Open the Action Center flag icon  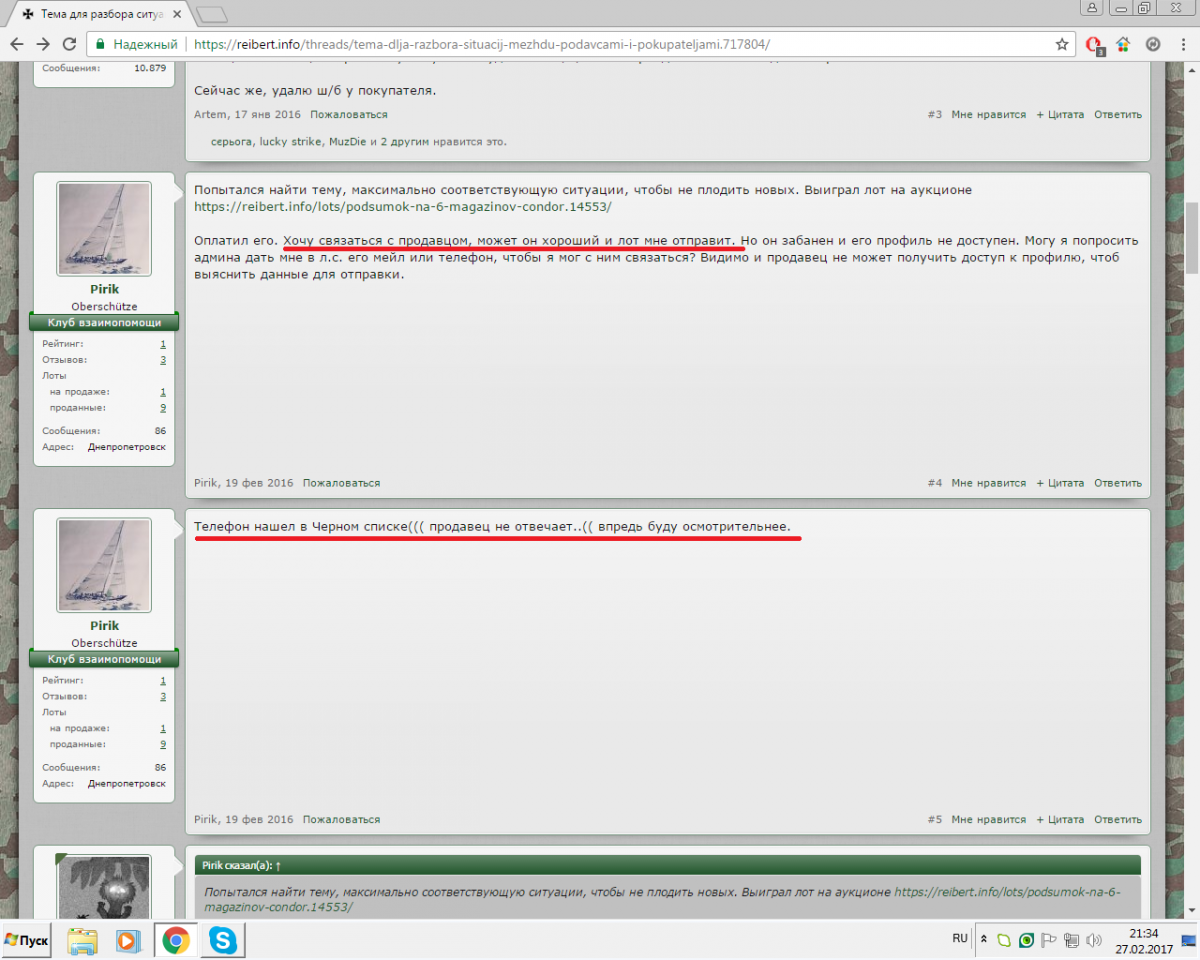[x=1049, y=940]
